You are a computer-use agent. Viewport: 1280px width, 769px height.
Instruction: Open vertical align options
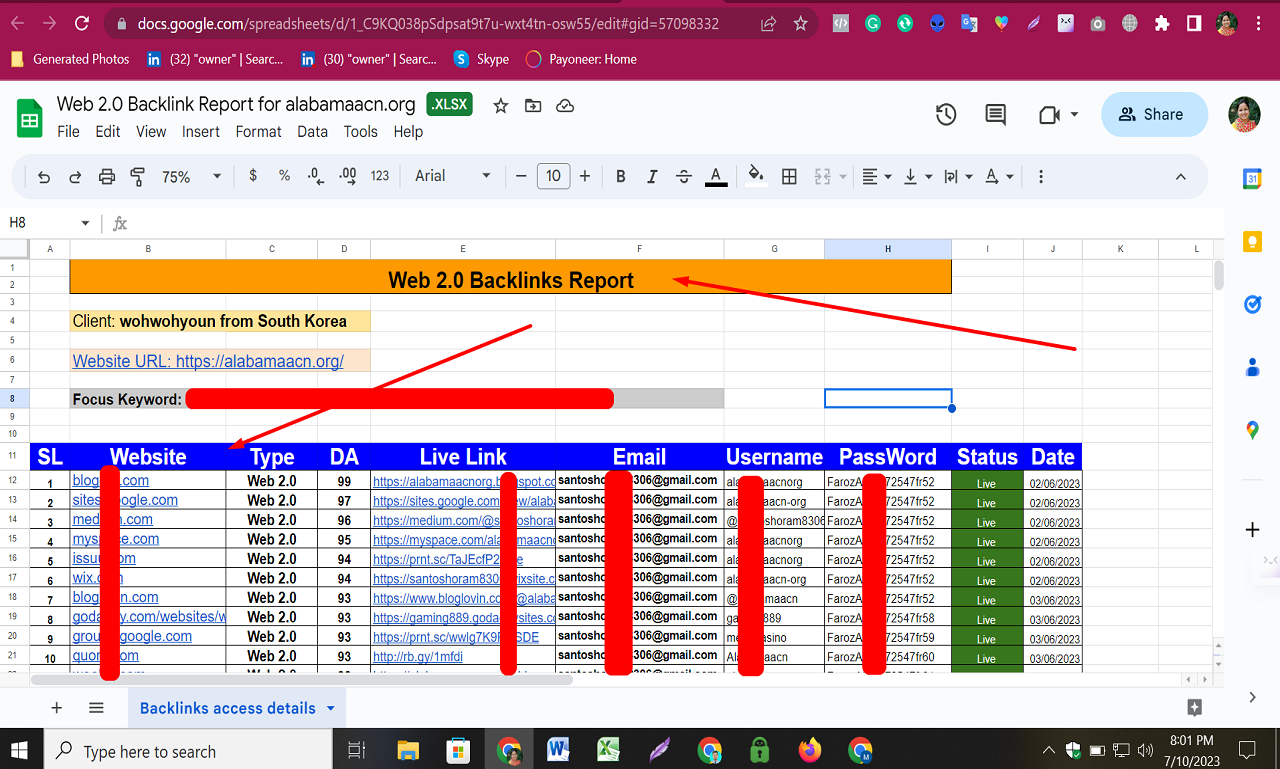pyautogui.click(x=917, y=176)
